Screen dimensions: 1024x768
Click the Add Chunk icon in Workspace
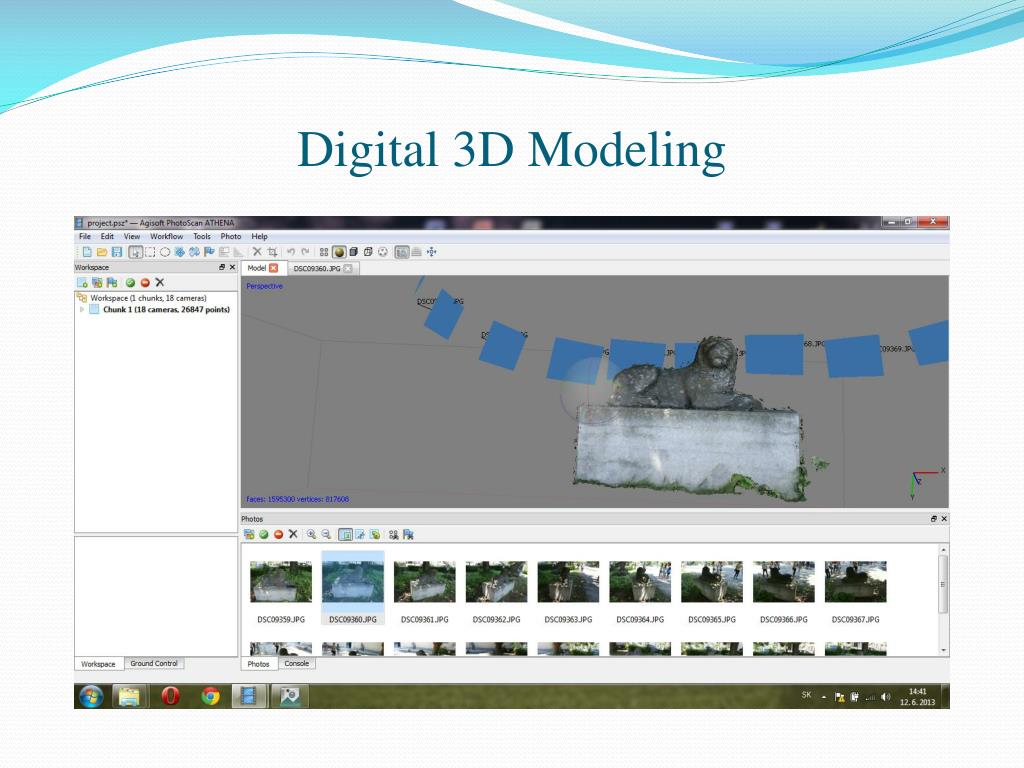pyautogui.click(x=82, y=283)
